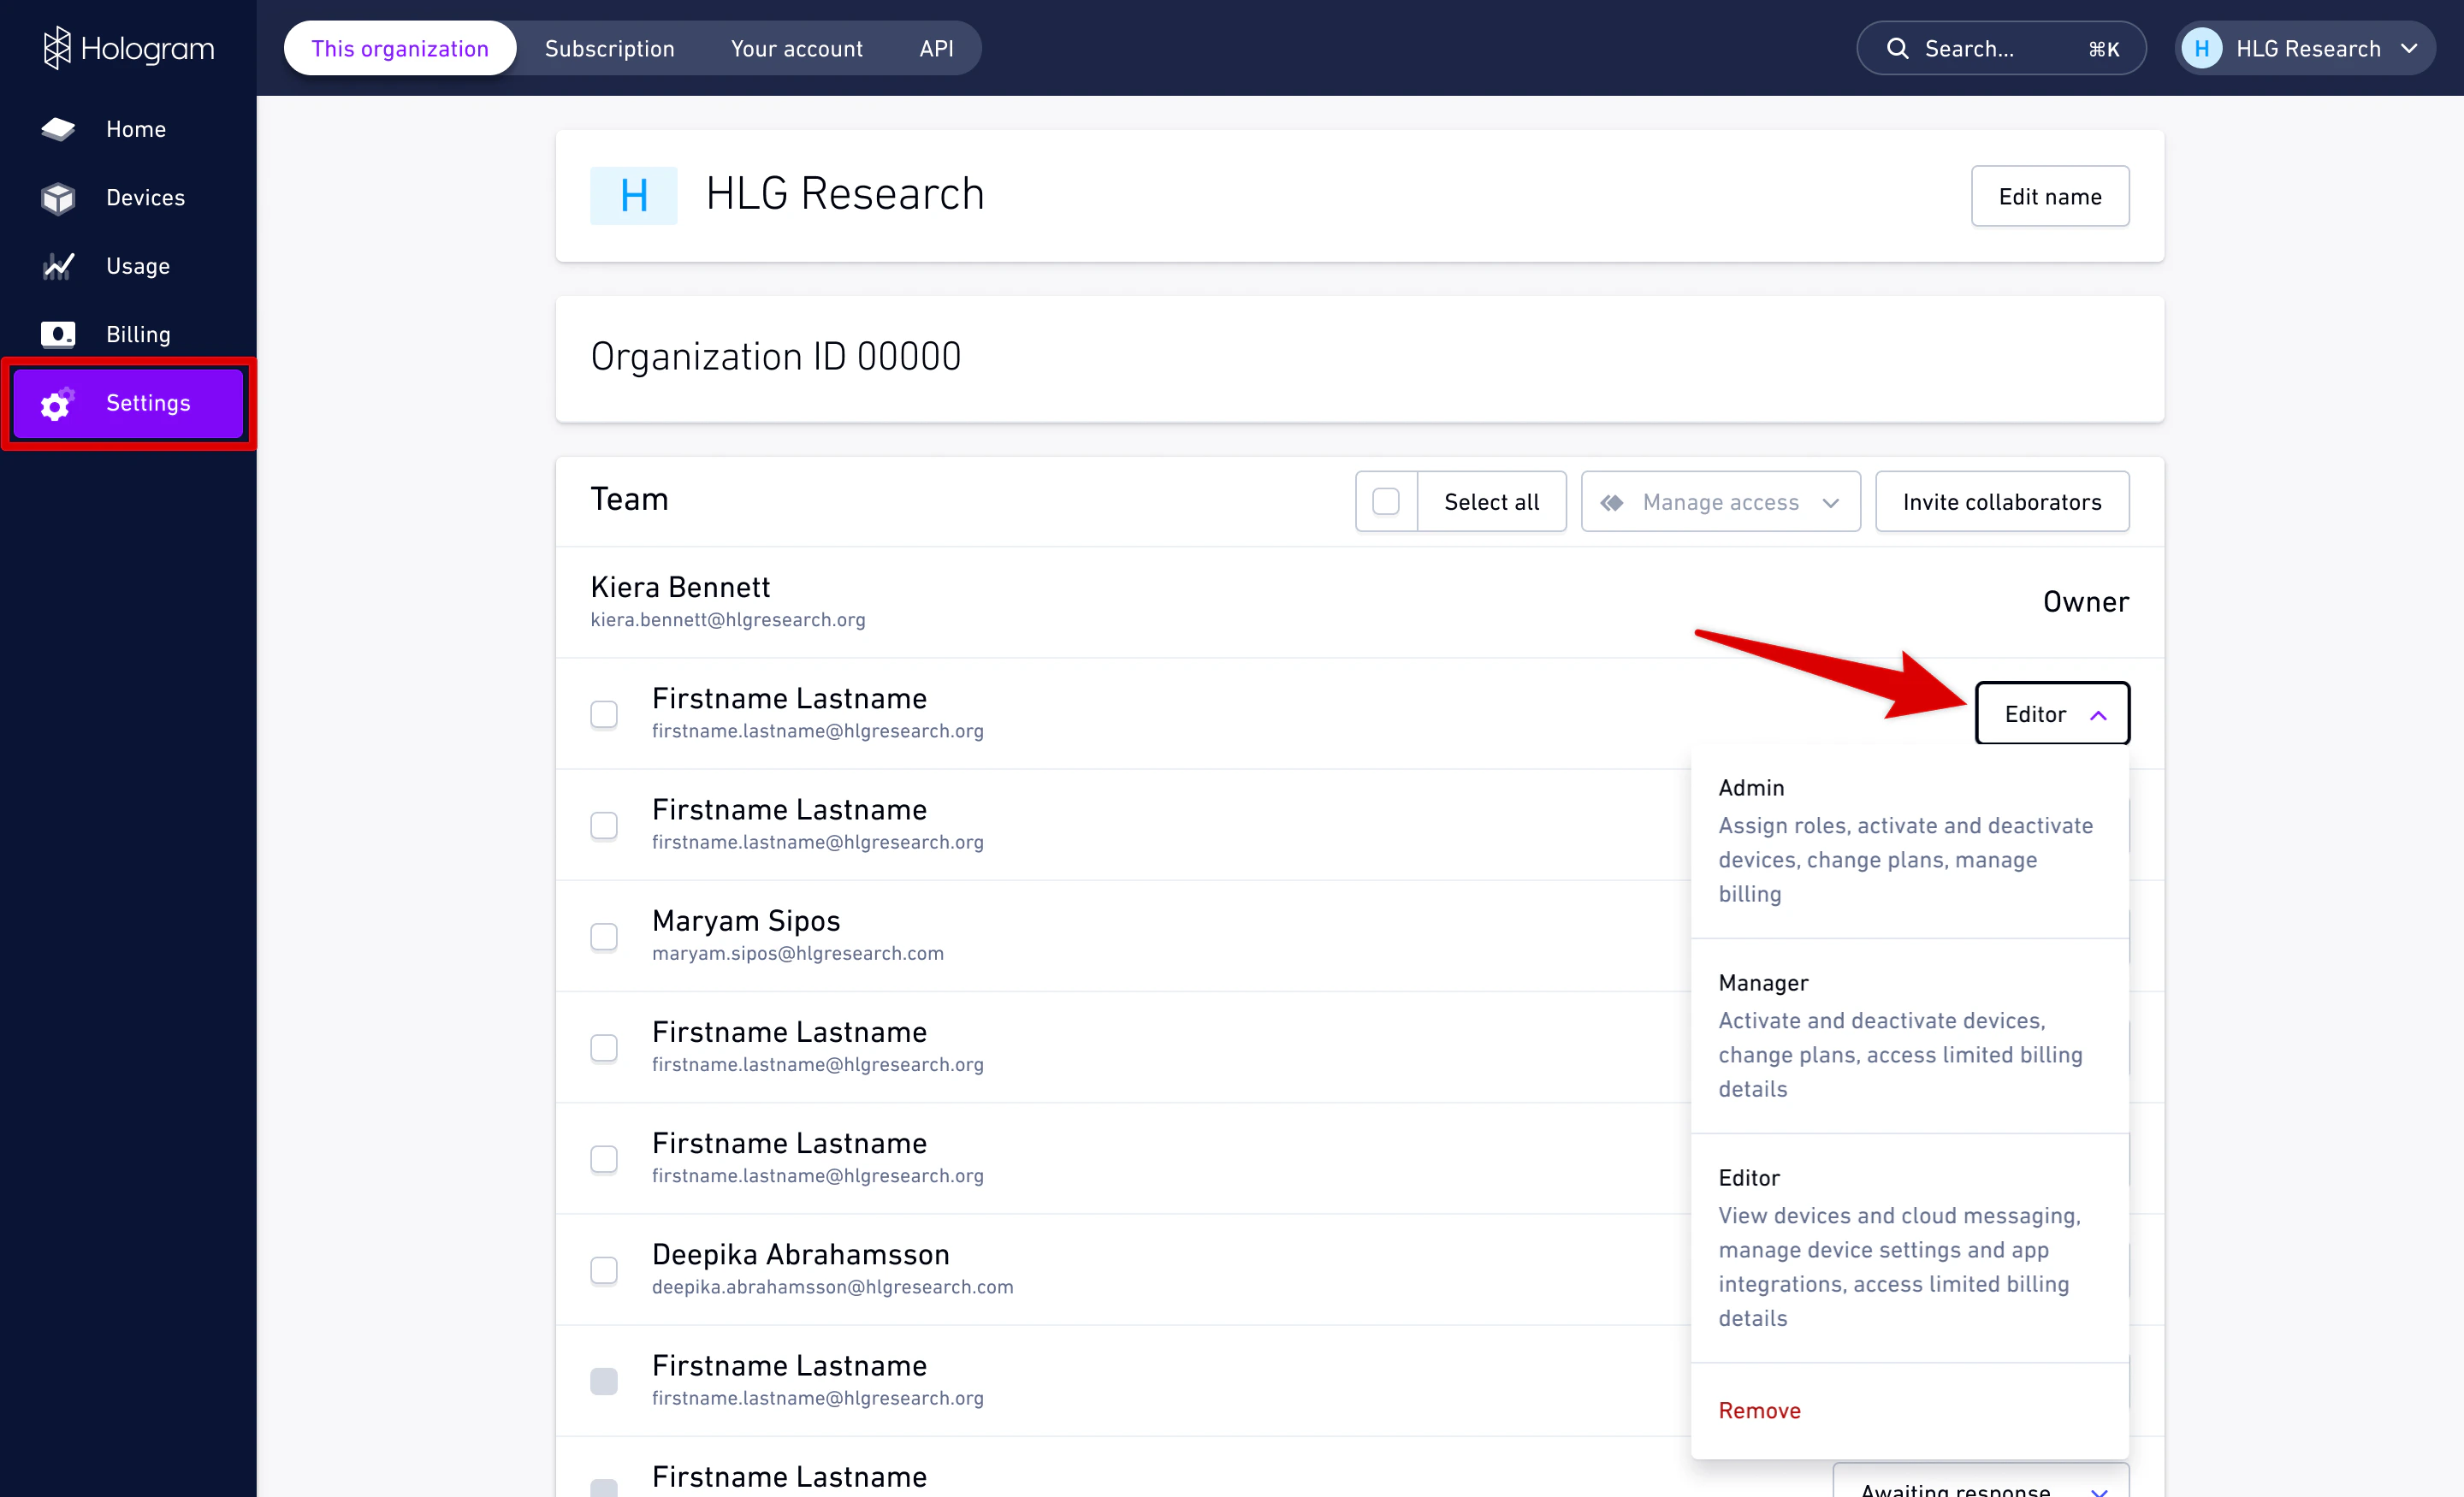The image size is (2464, 1497).
Task: Open the Usage chart icon
Action: [x=58, y=266]
